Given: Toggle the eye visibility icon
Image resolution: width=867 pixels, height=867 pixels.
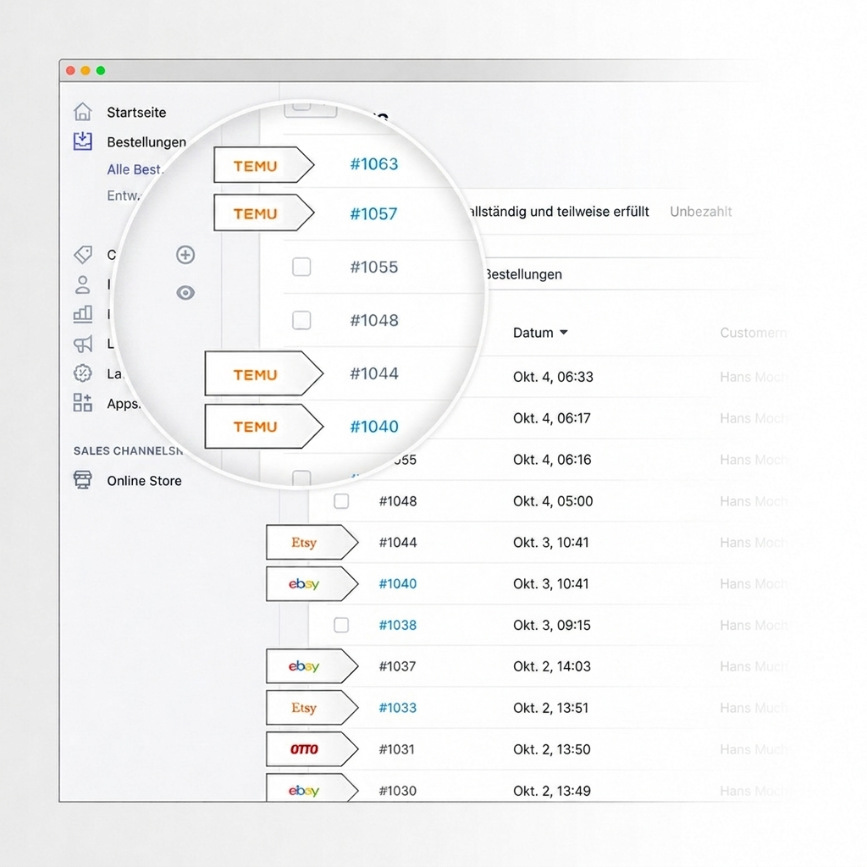Looking at the screenshot, I should click(x=185, y=293).
